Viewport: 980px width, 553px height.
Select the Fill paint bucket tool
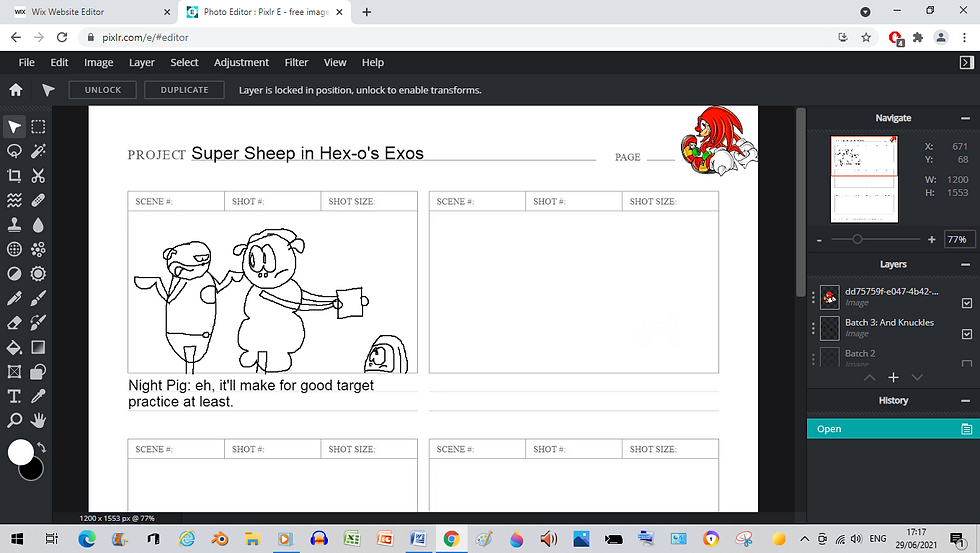tap(14, 347)
